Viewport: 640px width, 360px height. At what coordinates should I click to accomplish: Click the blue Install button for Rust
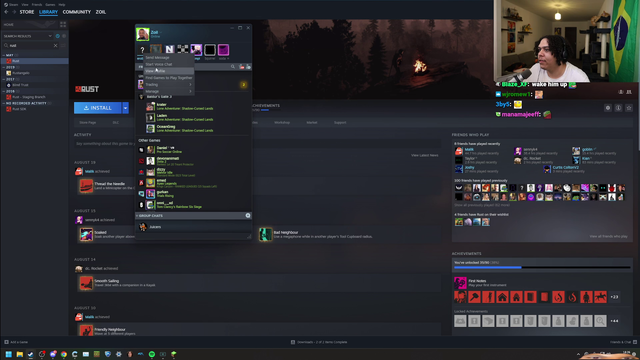pos(98,108)
